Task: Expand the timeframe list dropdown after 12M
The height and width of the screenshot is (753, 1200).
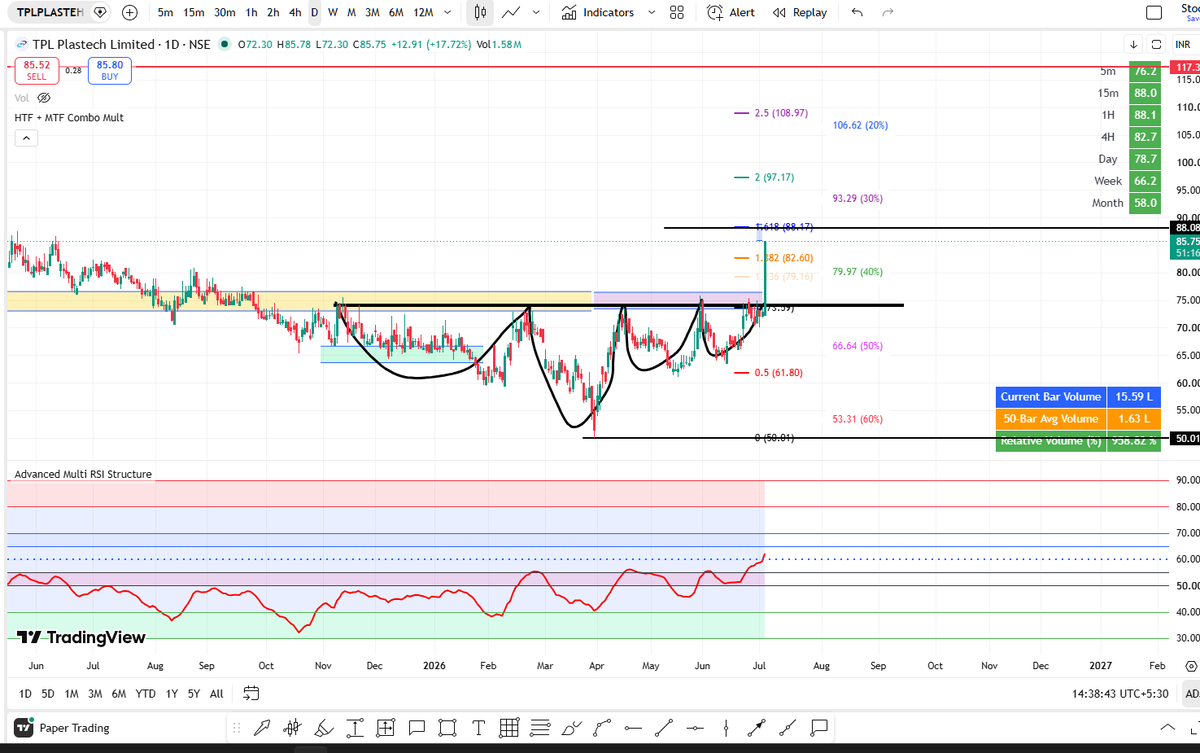Action: tap(447, 12)
